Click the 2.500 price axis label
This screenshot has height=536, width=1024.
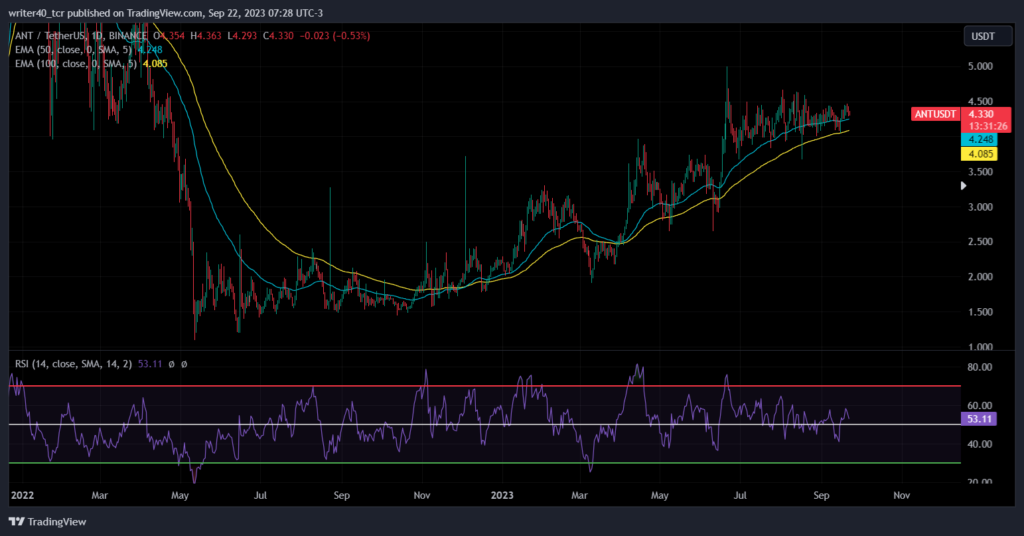click(980, 242)
